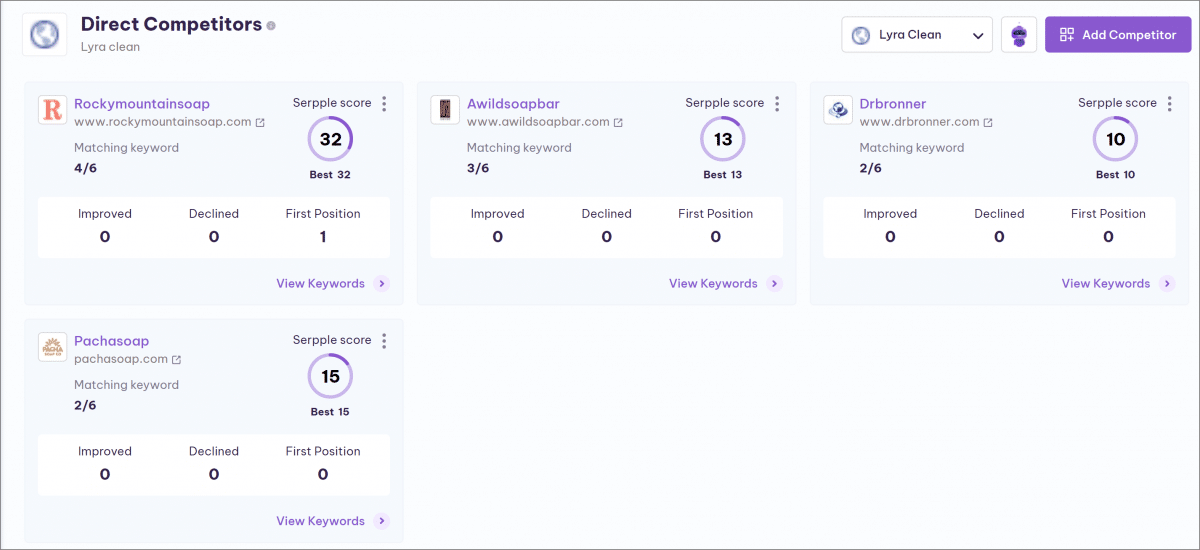Click the info icon beside Direct Competitors
1200x550 pixels.
271,26
